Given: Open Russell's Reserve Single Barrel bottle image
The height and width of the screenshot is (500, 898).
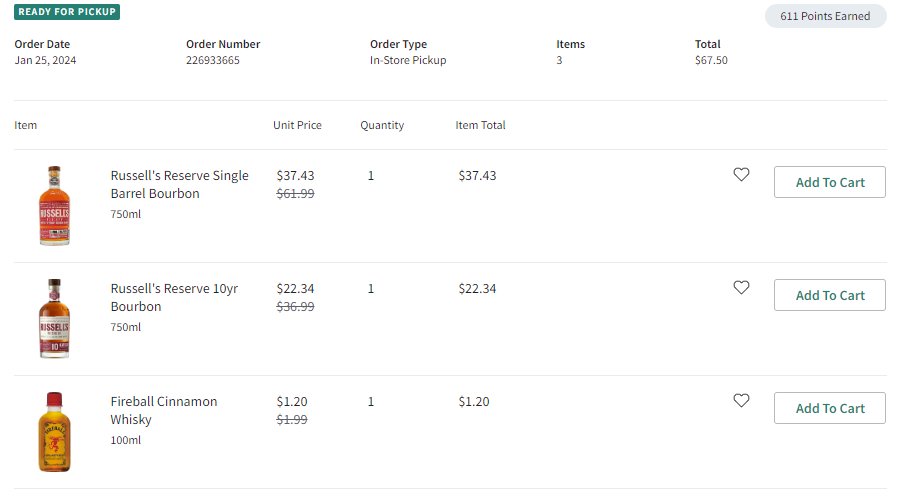Looking at the screenshot, I should point(54,206).
